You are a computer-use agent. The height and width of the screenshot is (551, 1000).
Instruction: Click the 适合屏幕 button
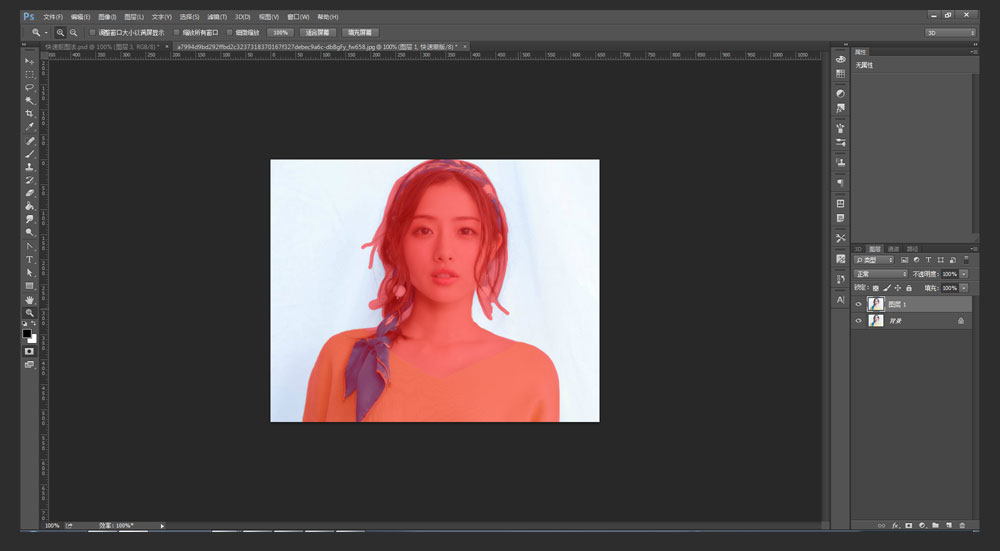pyautogui.click(x=317, y=32)
